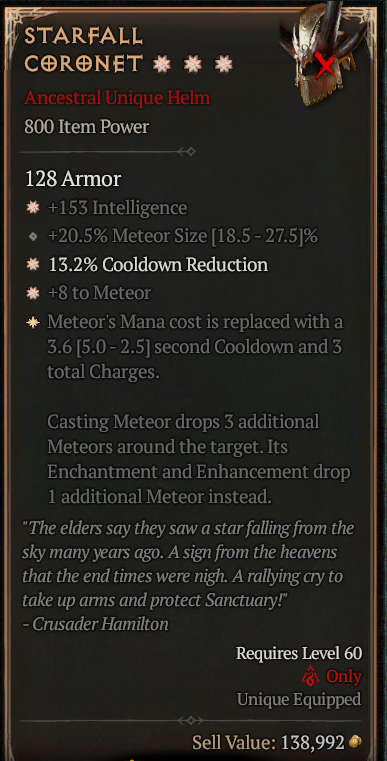Click star icon beside Cooldown Reduction

coord(33,265)
